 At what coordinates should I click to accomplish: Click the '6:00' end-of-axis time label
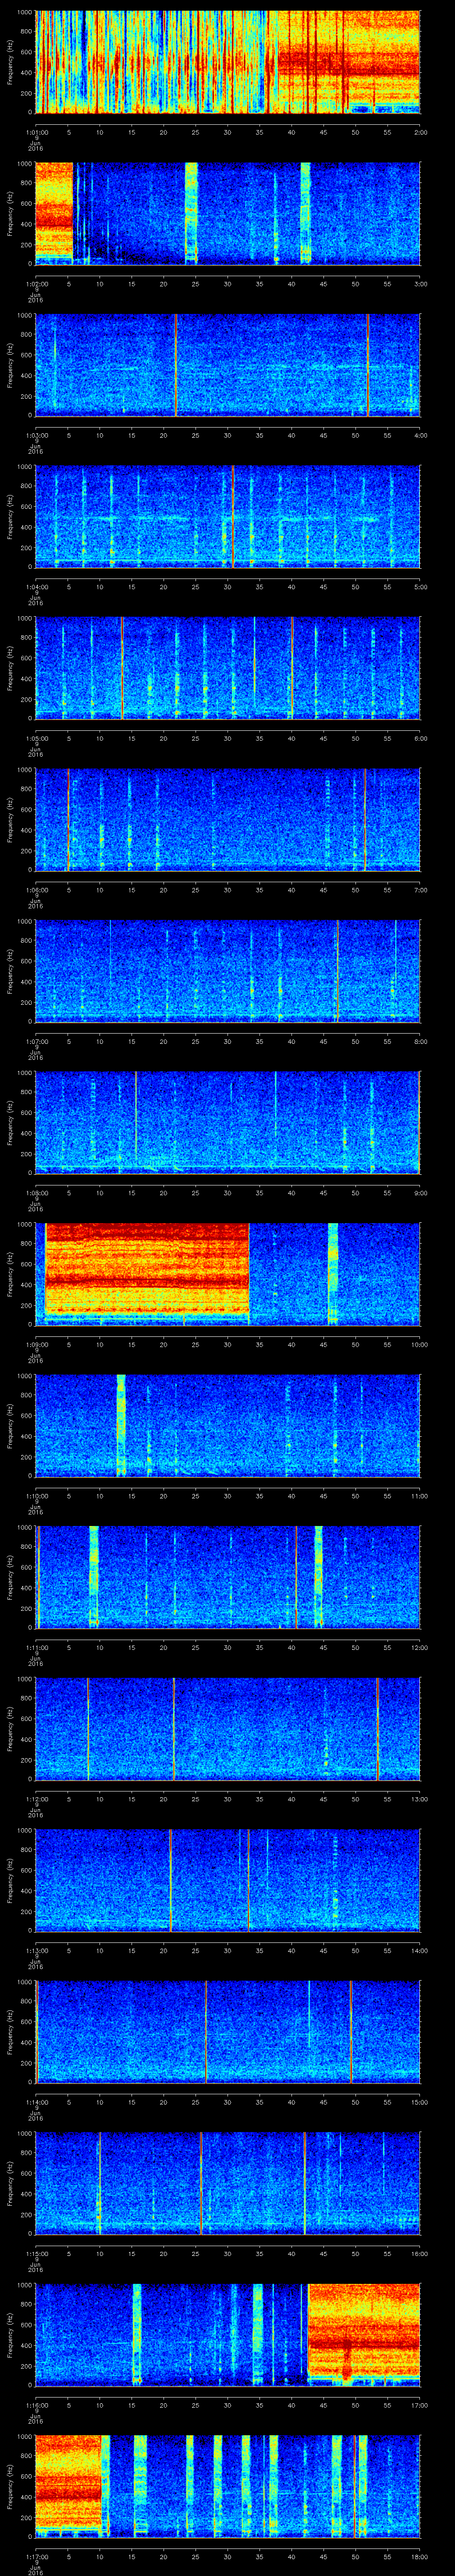tap(420, 738)
